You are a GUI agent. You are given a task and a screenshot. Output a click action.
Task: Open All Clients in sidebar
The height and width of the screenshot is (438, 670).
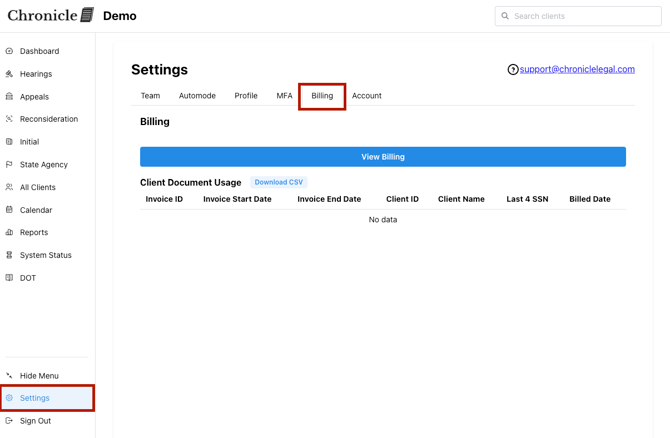[x=38, y=187]
